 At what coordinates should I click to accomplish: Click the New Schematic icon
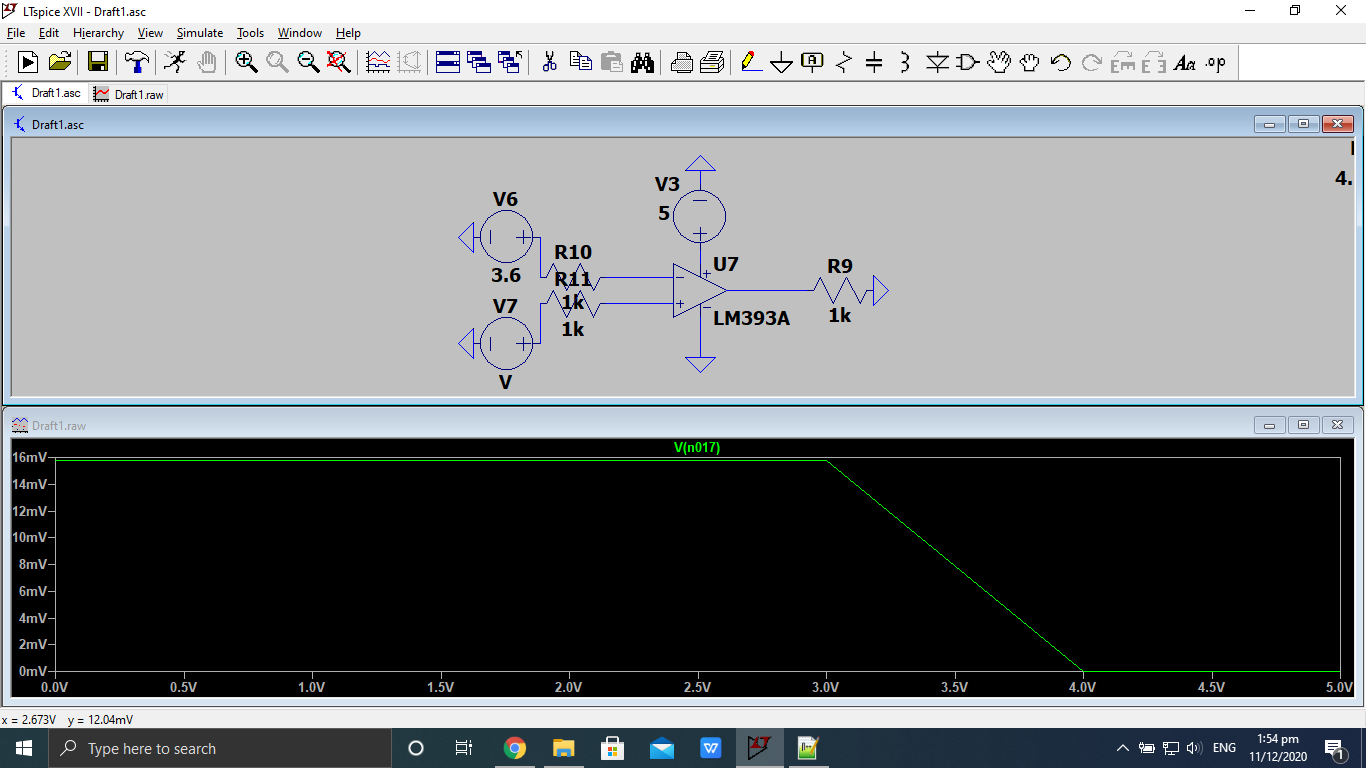coord(28,62)
